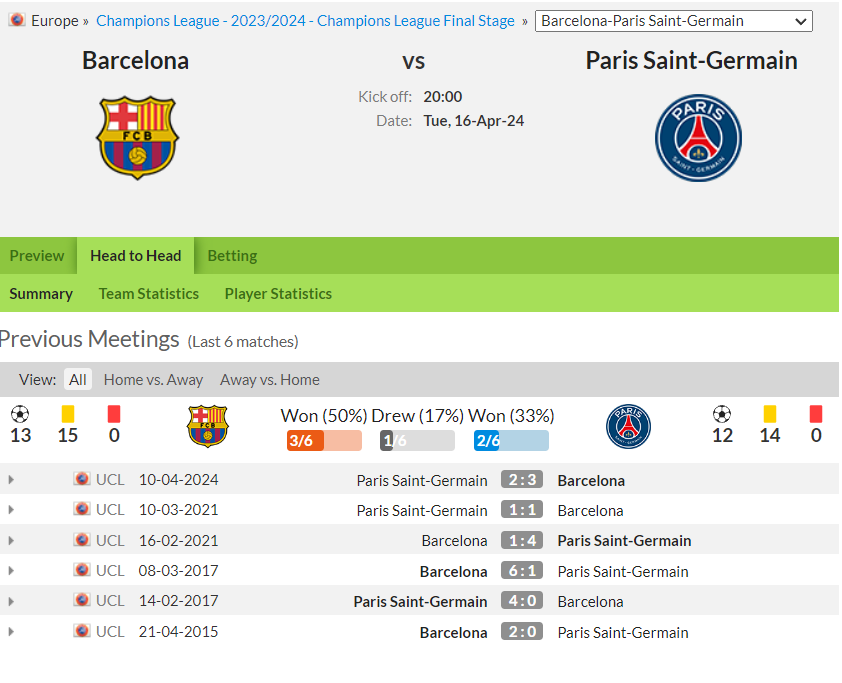The image size is (842, 683).
Task: Open the Barcelona-Paris Saint-Germain match dropdown
Action: click(673, 21)
